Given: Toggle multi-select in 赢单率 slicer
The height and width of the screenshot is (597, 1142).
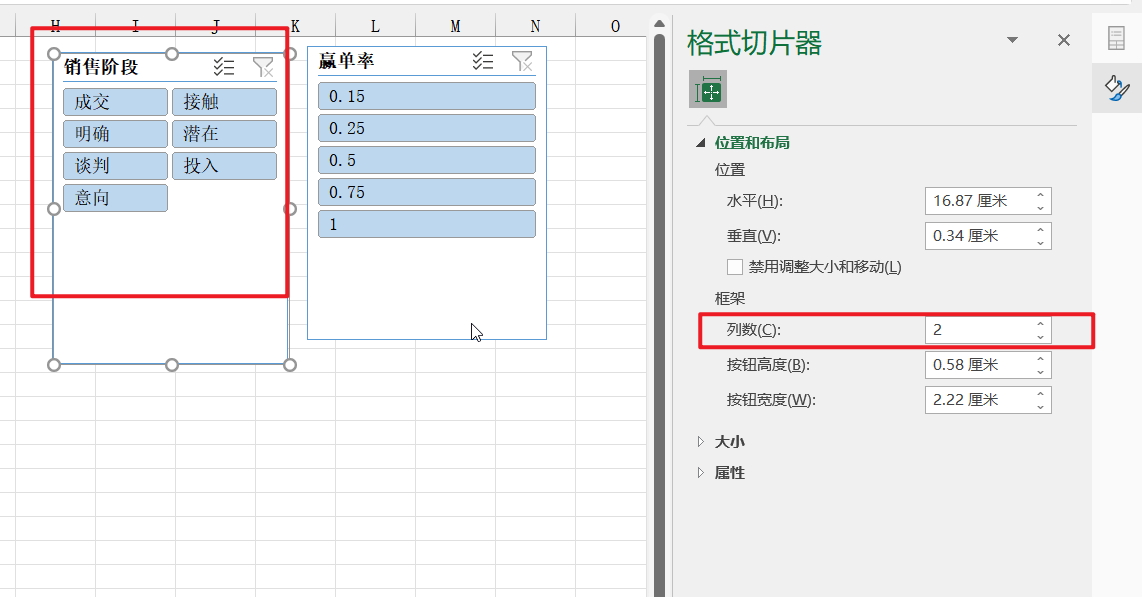Looking at the screenshot, I should pos(483,60).
